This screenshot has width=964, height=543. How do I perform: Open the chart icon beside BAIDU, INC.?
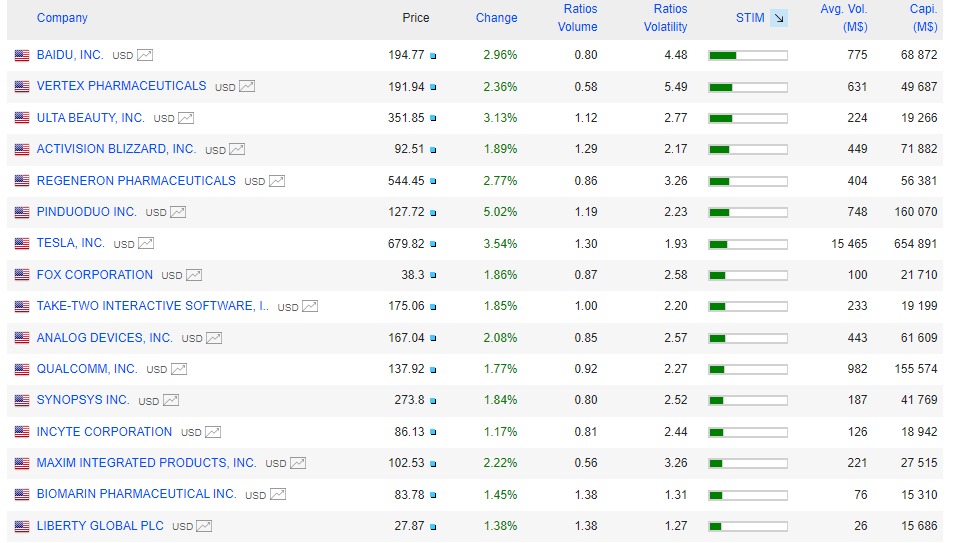pos(145,55)
